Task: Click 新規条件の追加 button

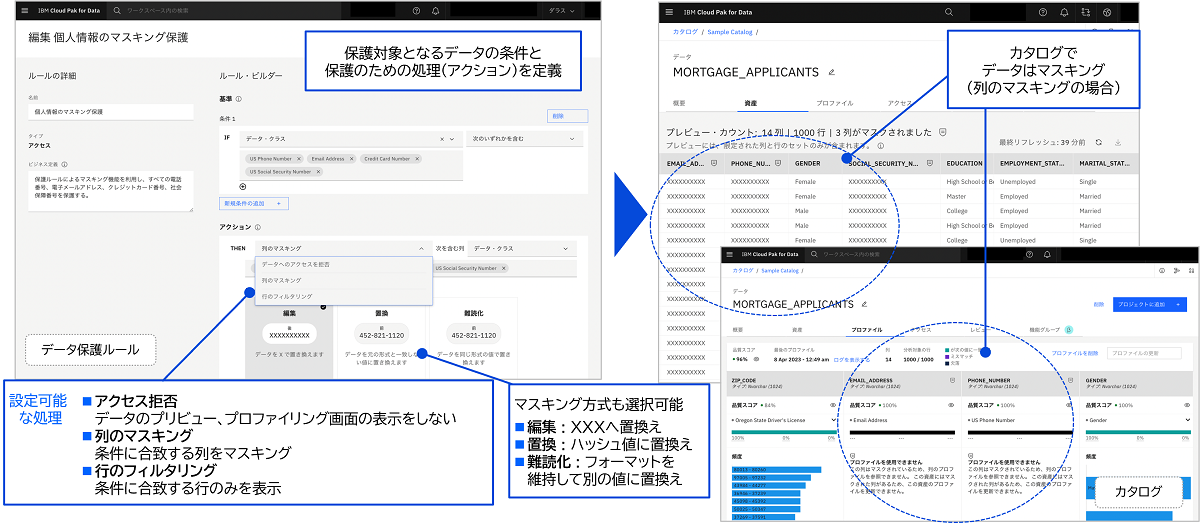Action: (254, 203)
